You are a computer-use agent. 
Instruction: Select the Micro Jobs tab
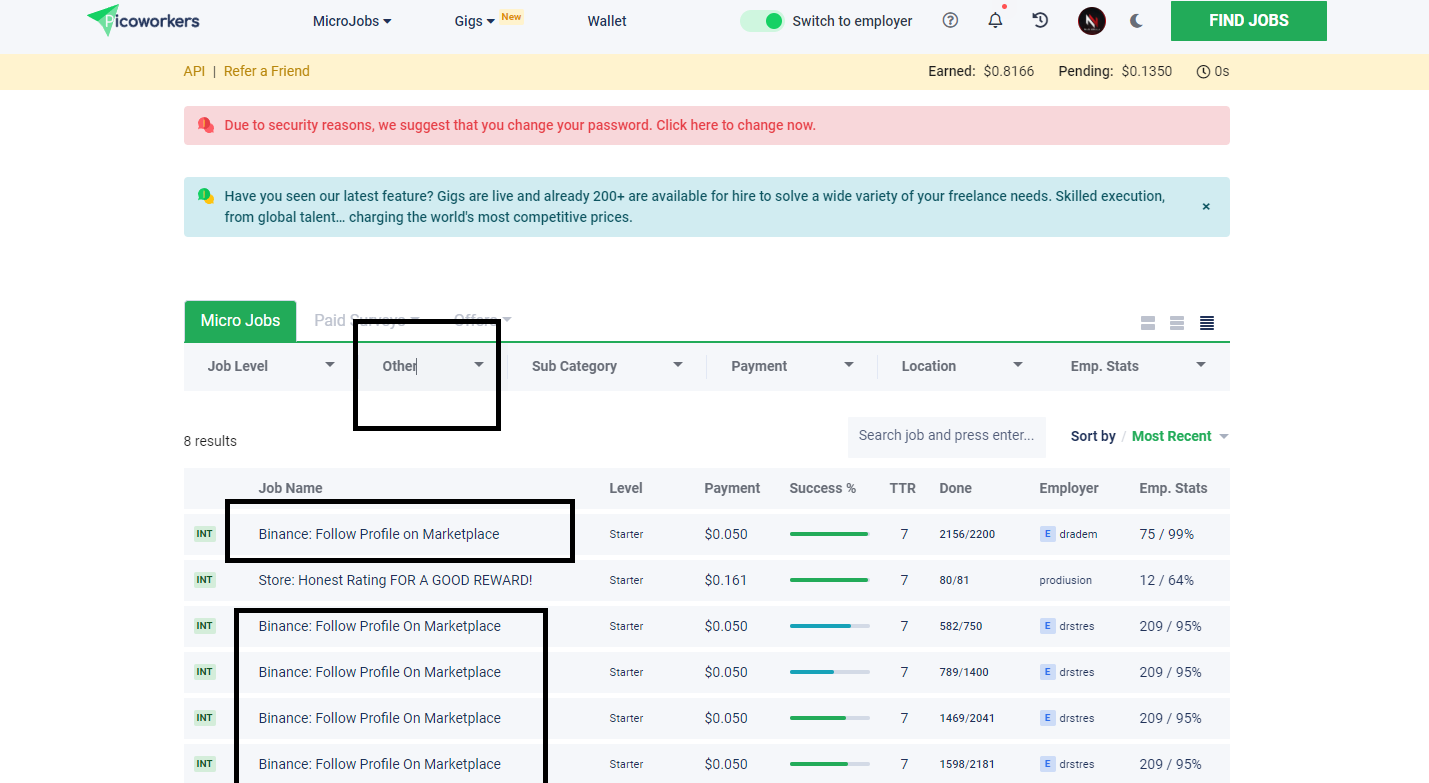tap(240, 321)
